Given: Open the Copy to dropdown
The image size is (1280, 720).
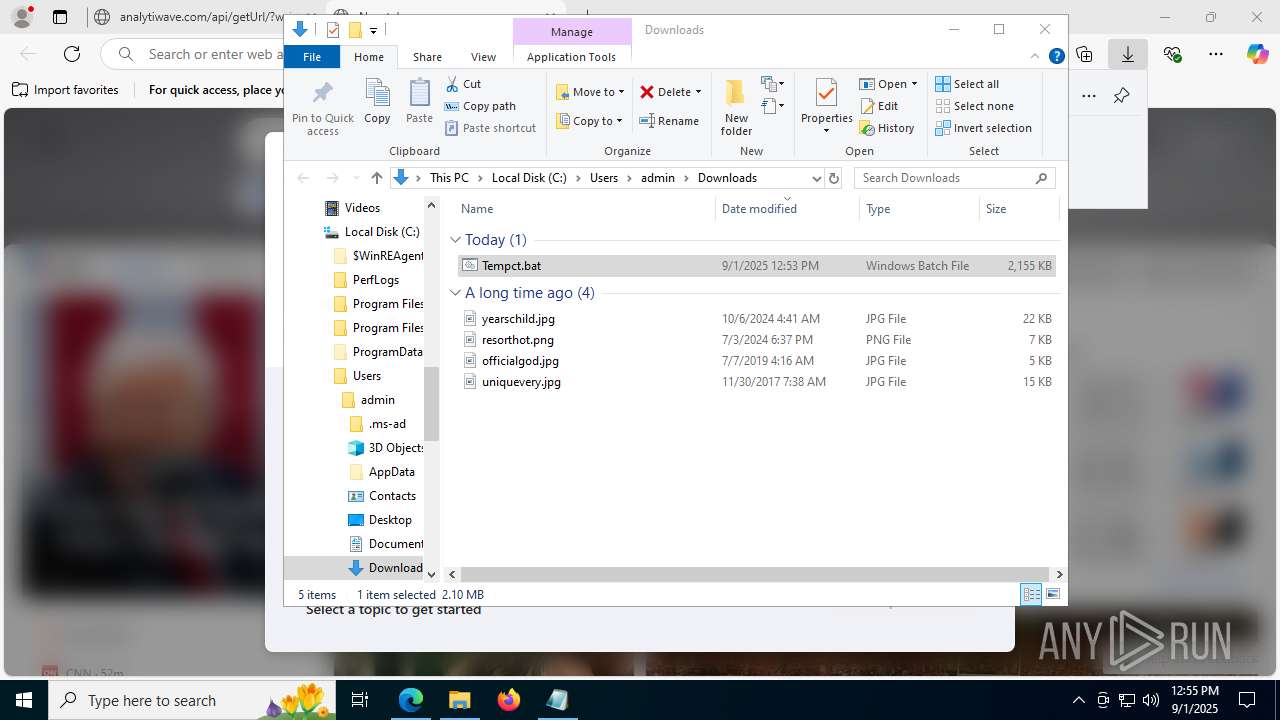Looking at the screenshot, I should click(590, 121).
